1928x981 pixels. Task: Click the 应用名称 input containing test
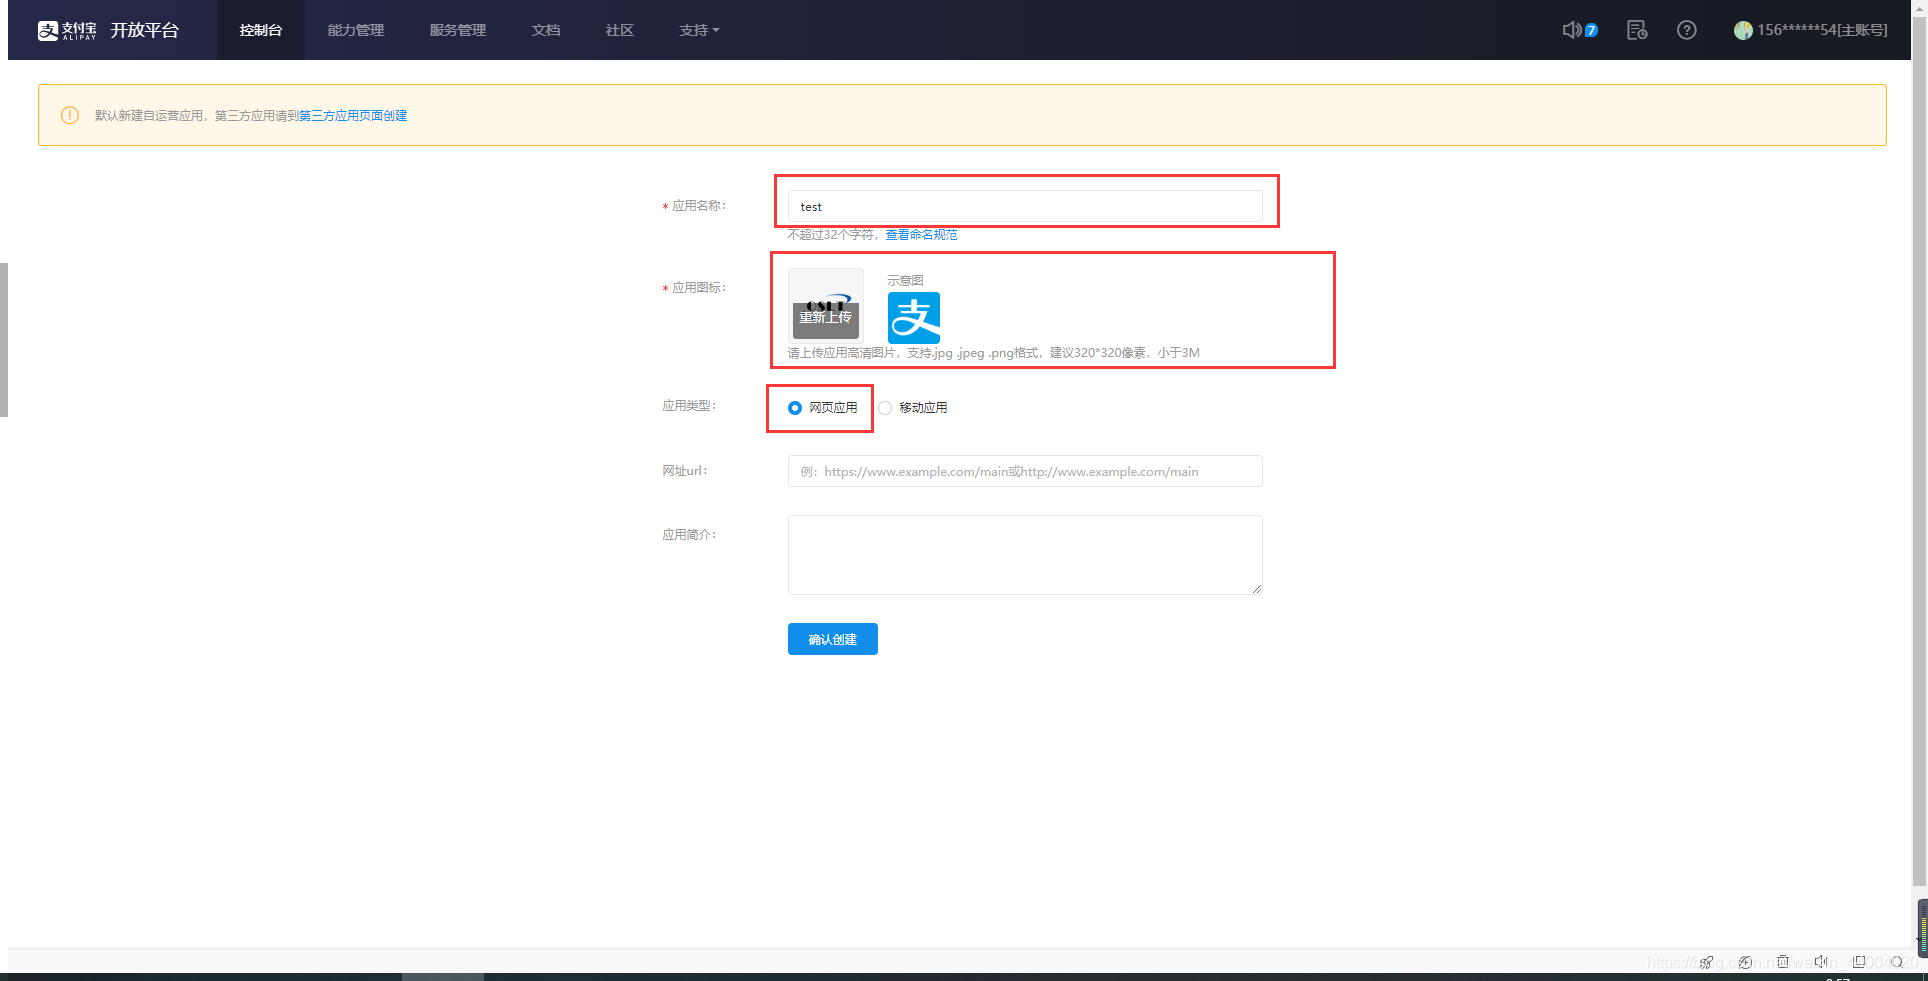pos(1025,206)
